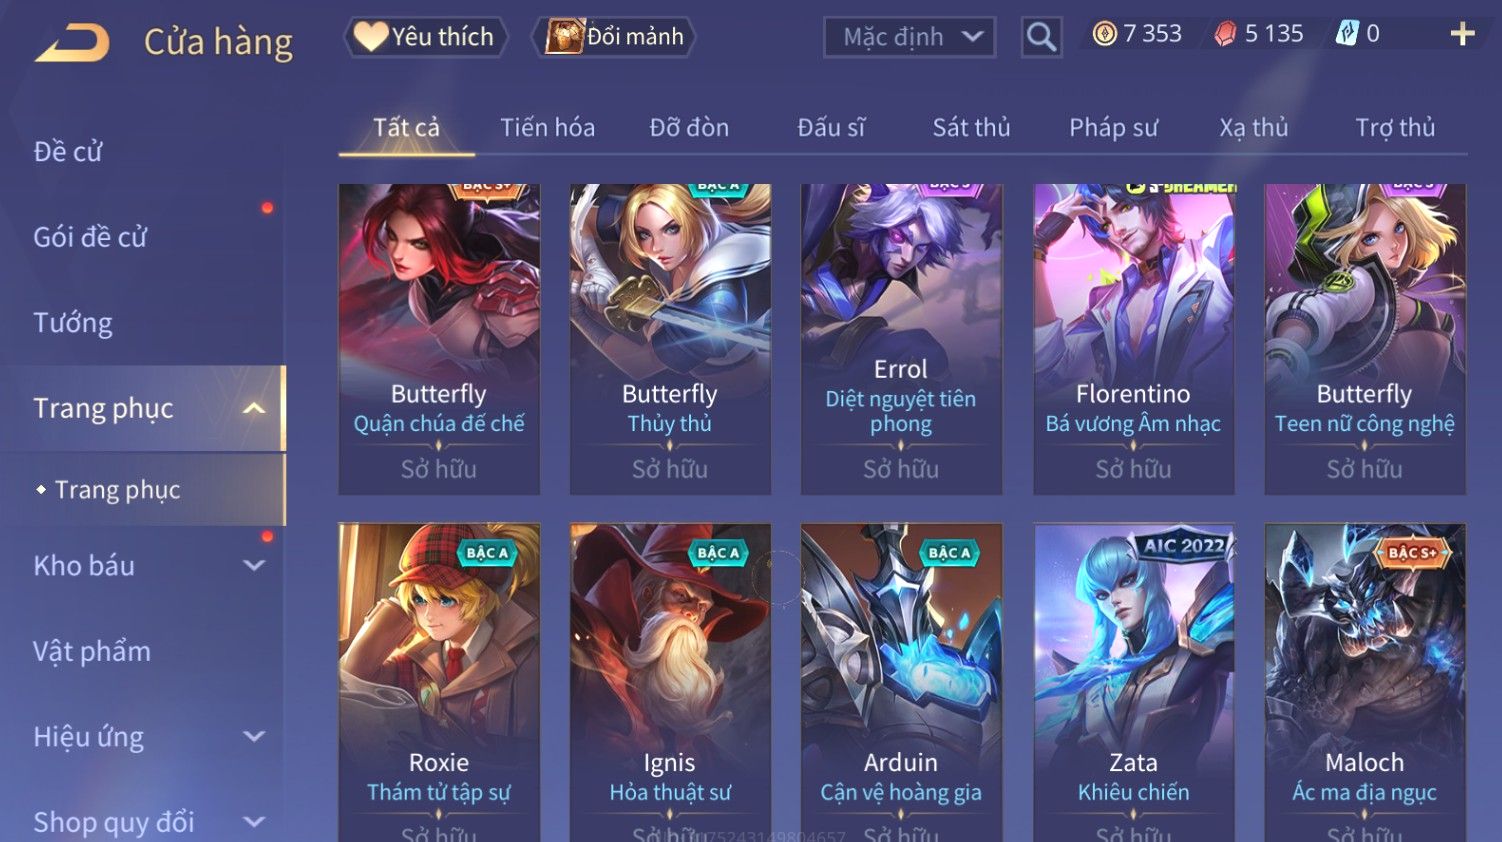1502x842 pixels.
Task: Tap the gold coin balance icon
Action: point(1104,34)
